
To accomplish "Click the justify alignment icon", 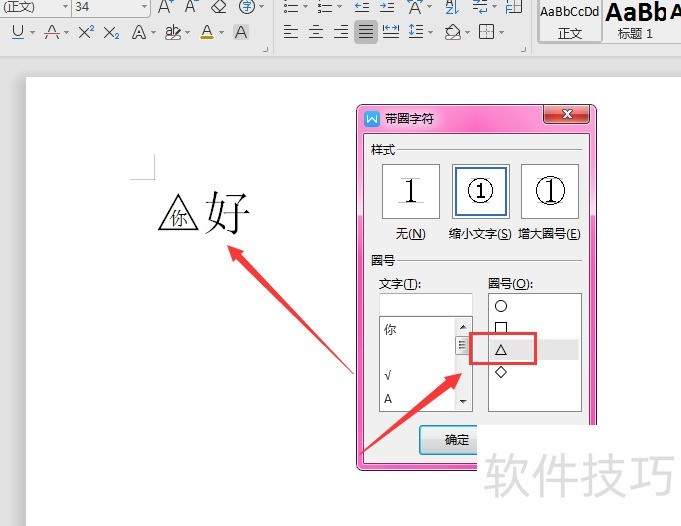I will [366, 32].
